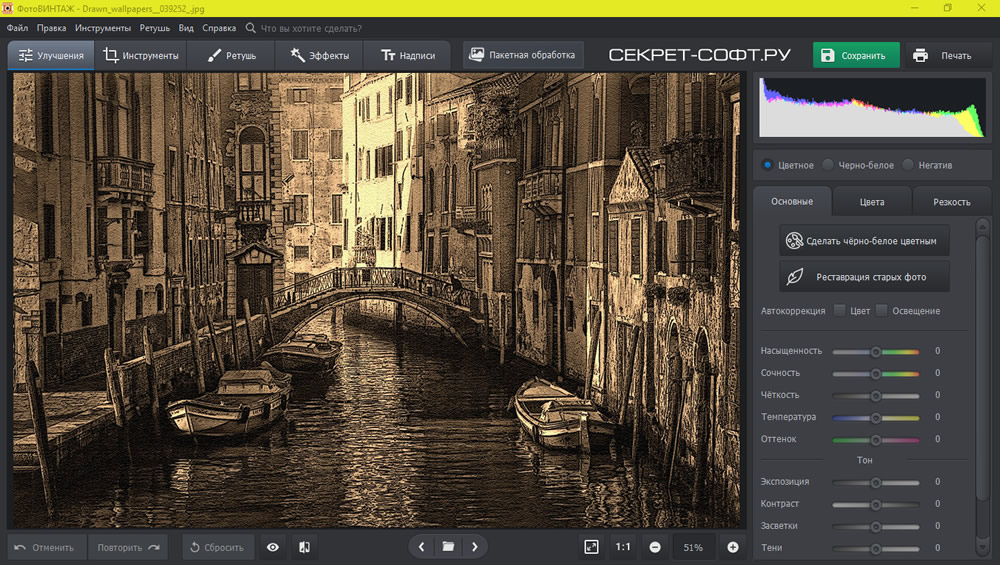
Task: Click the Температура slider handle
Action: pos(876,418)
